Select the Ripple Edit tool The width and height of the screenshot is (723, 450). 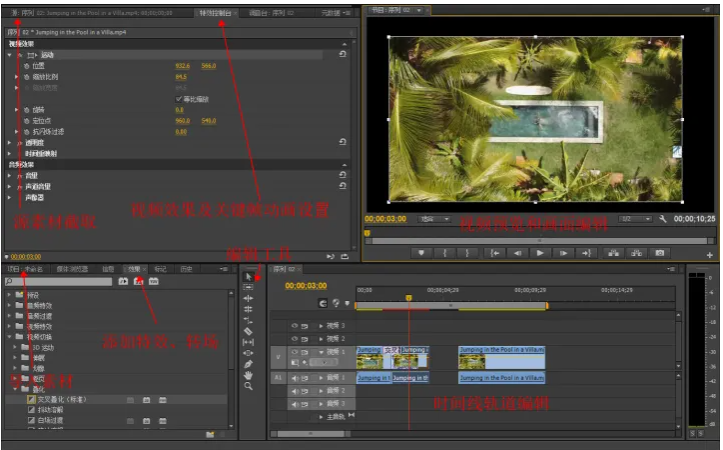tap(248, 298)
